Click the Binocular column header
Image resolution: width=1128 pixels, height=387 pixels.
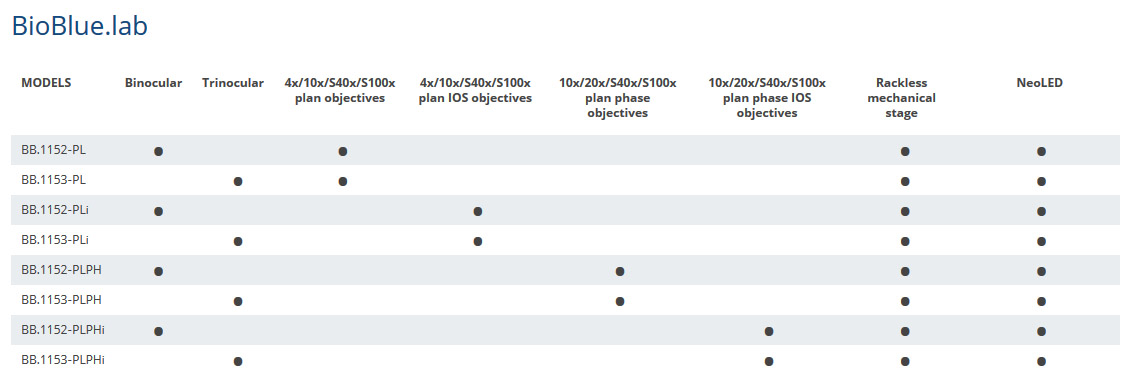(153, 83)
